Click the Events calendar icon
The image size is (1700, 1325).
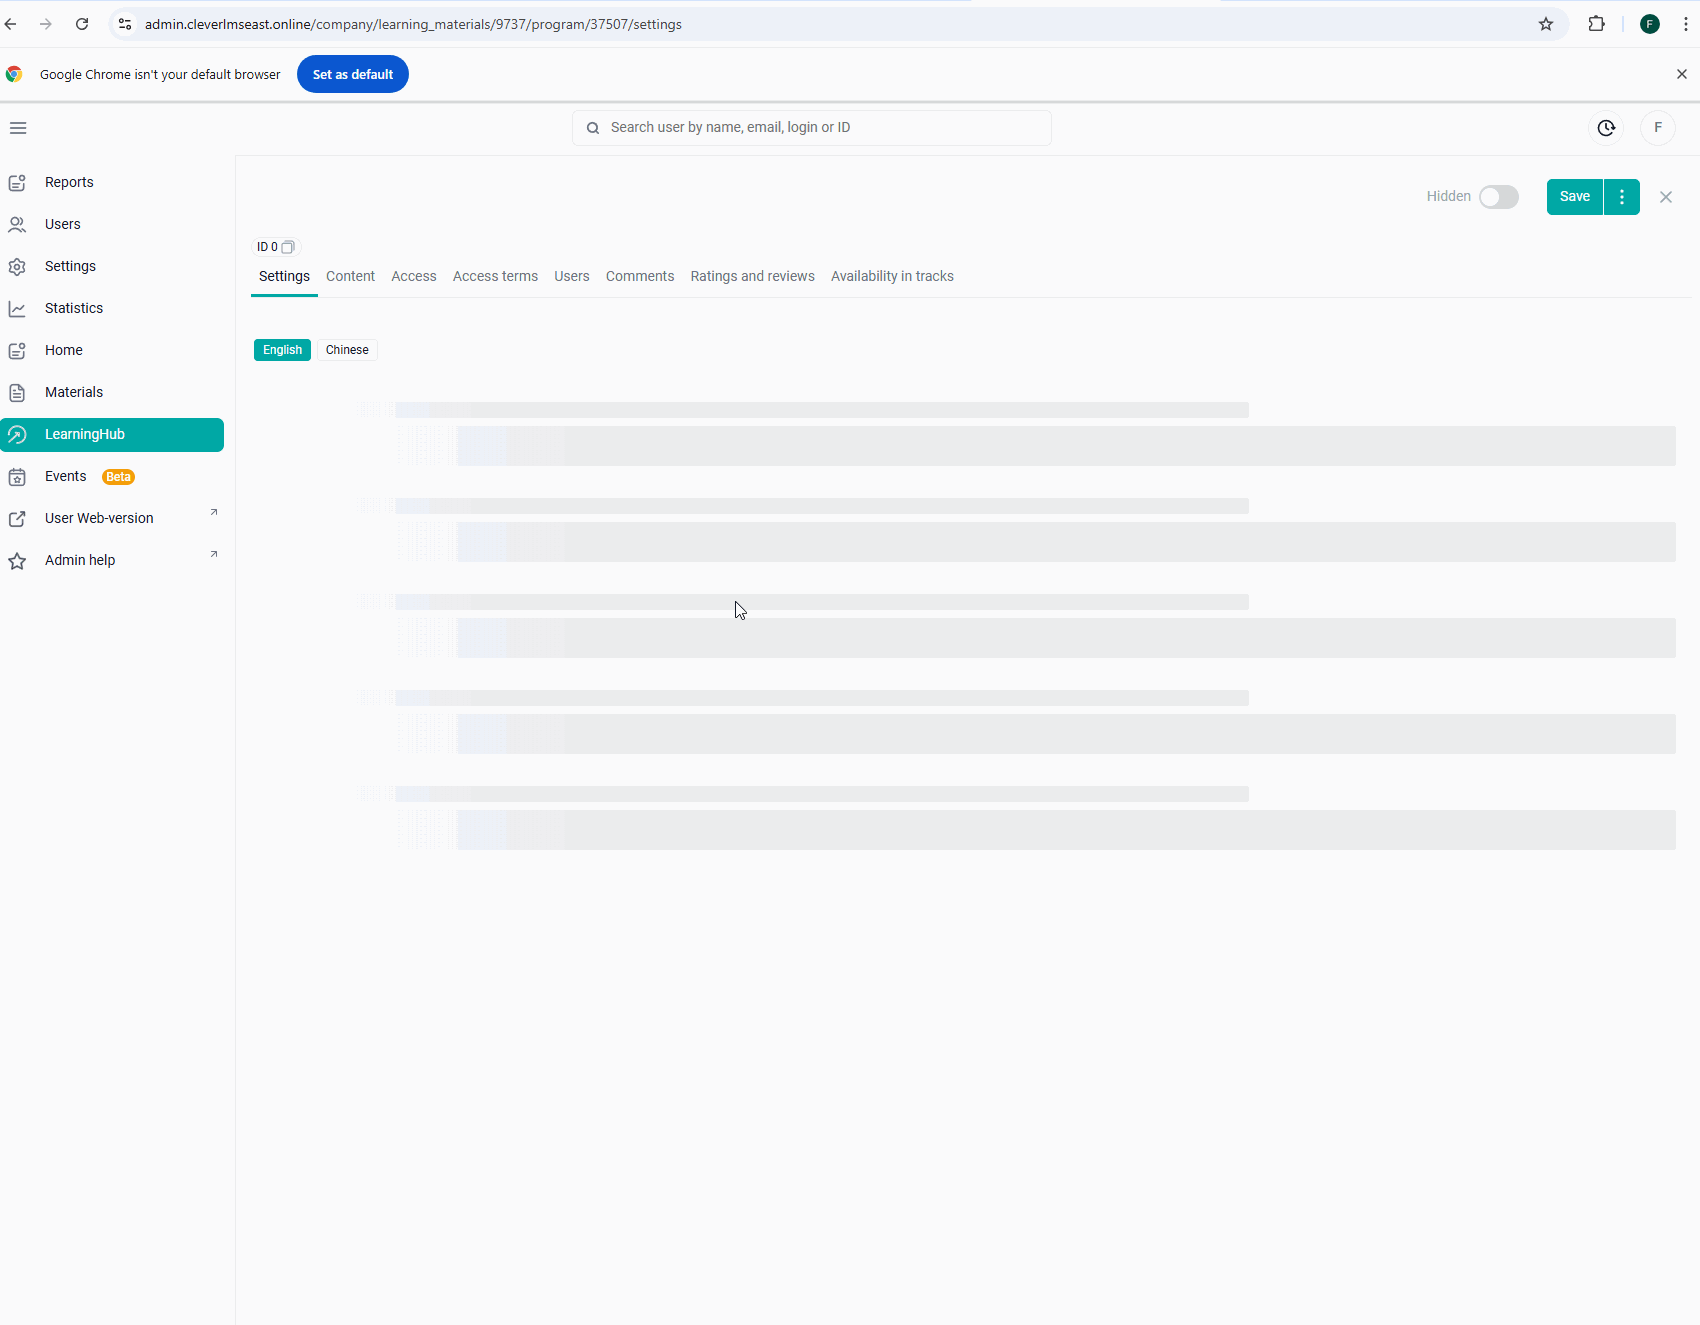(x=17, y=476)
